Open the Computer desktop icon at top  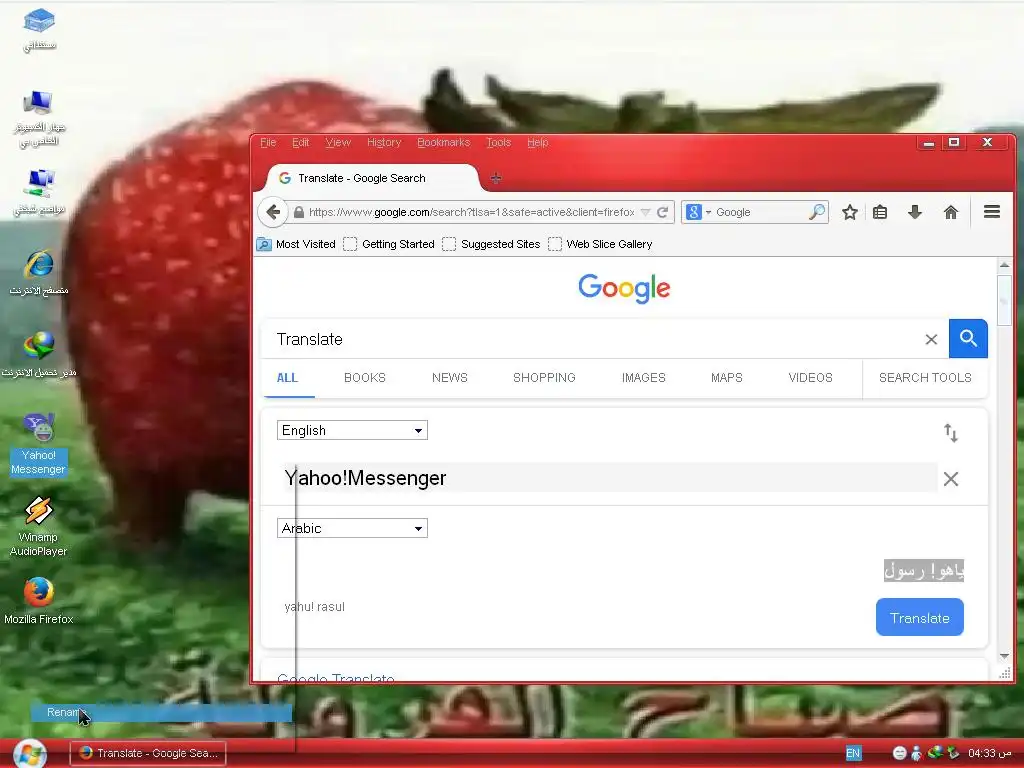(39, 29)
